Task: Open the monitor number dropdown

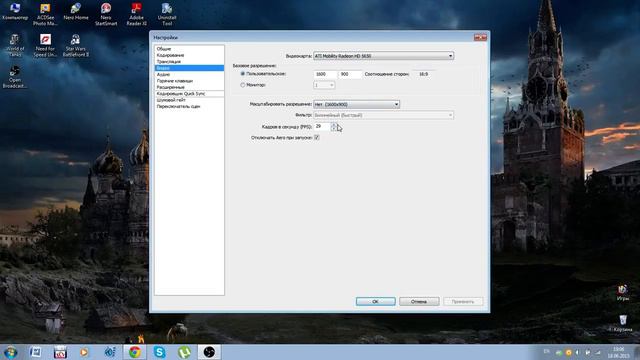Action: click(324, 85)
